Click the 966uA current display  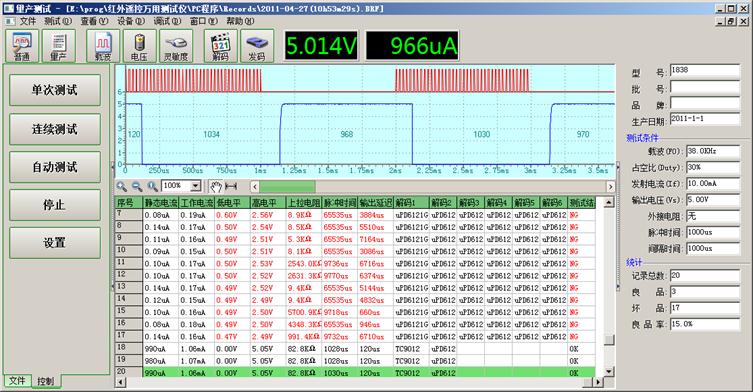(x=413, y=46)
